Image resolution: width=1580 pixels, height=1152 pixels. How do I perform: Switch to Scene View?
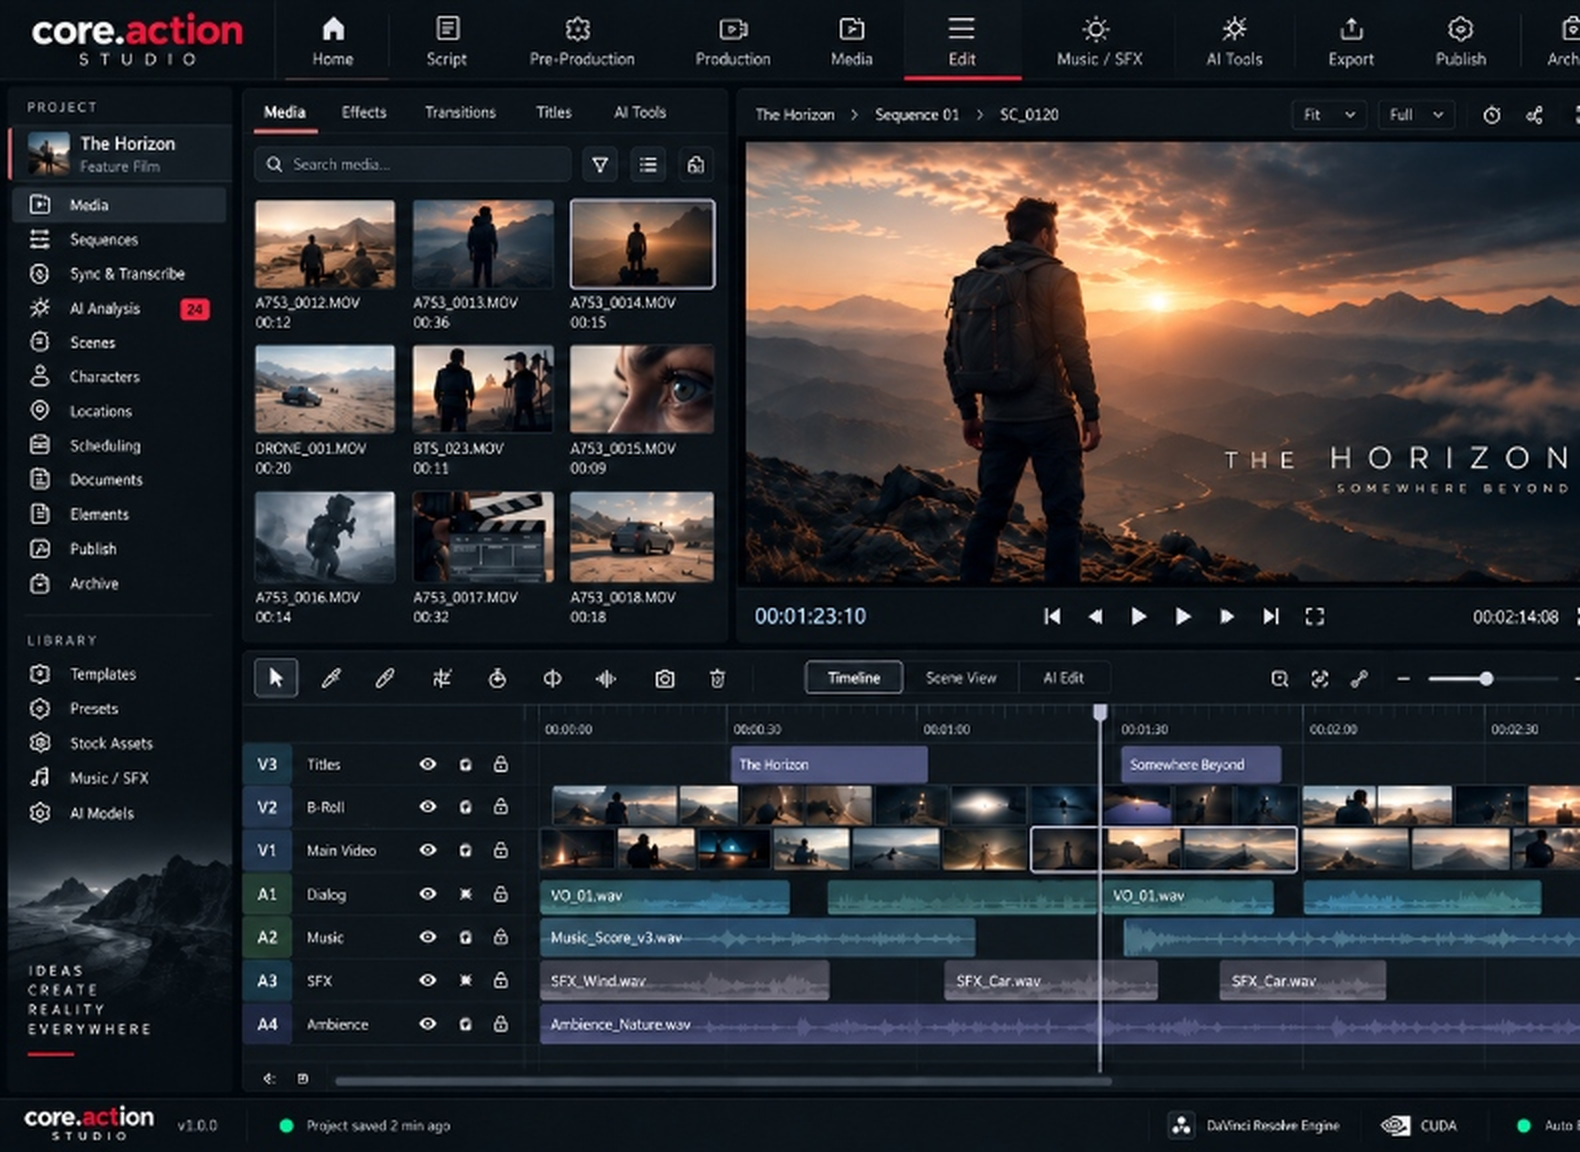click(x=961, y=678)
